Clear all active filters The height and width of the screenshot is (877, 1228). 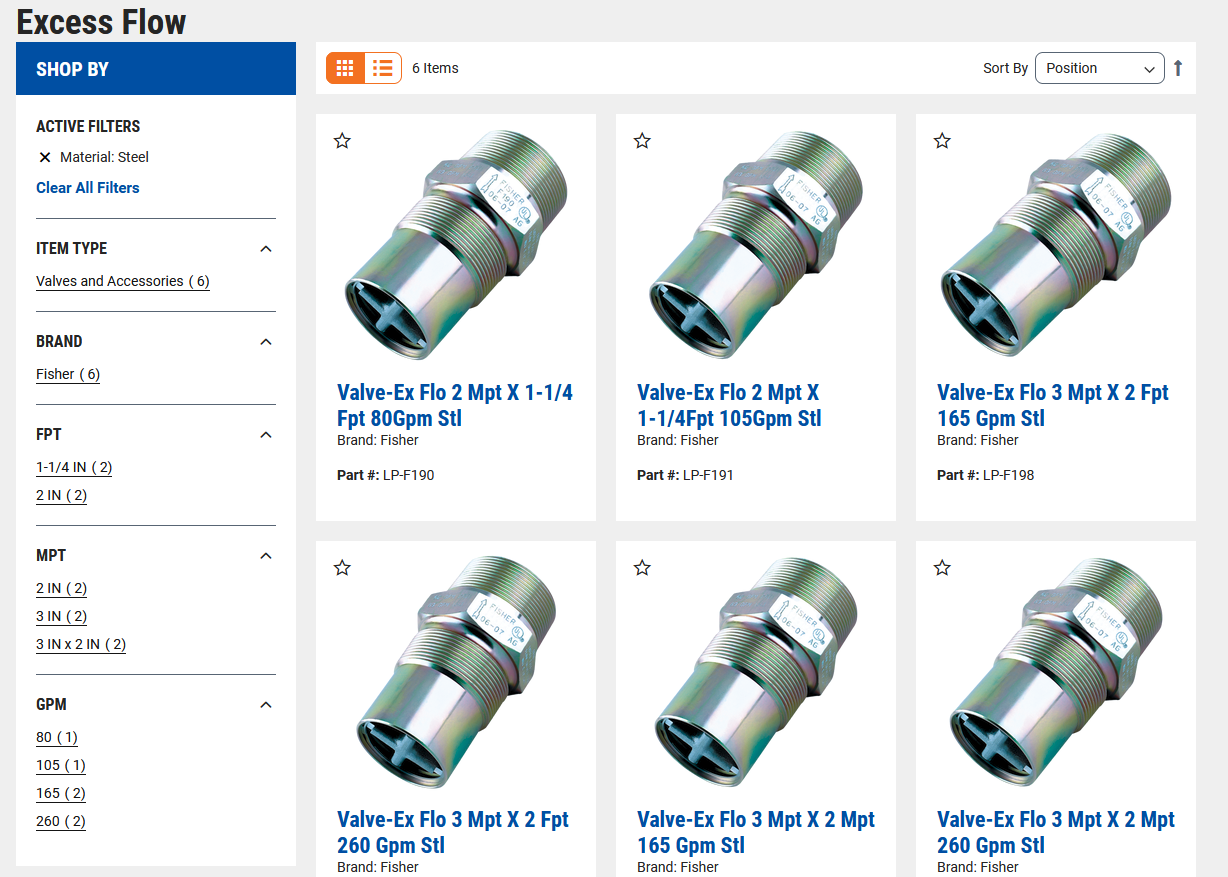point(88,188)
